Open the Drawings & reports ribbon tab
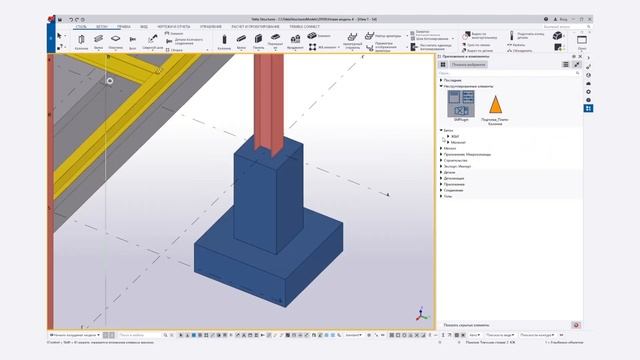Image resolution: width=640 pixels, height=360 pixels. (174, 27)
